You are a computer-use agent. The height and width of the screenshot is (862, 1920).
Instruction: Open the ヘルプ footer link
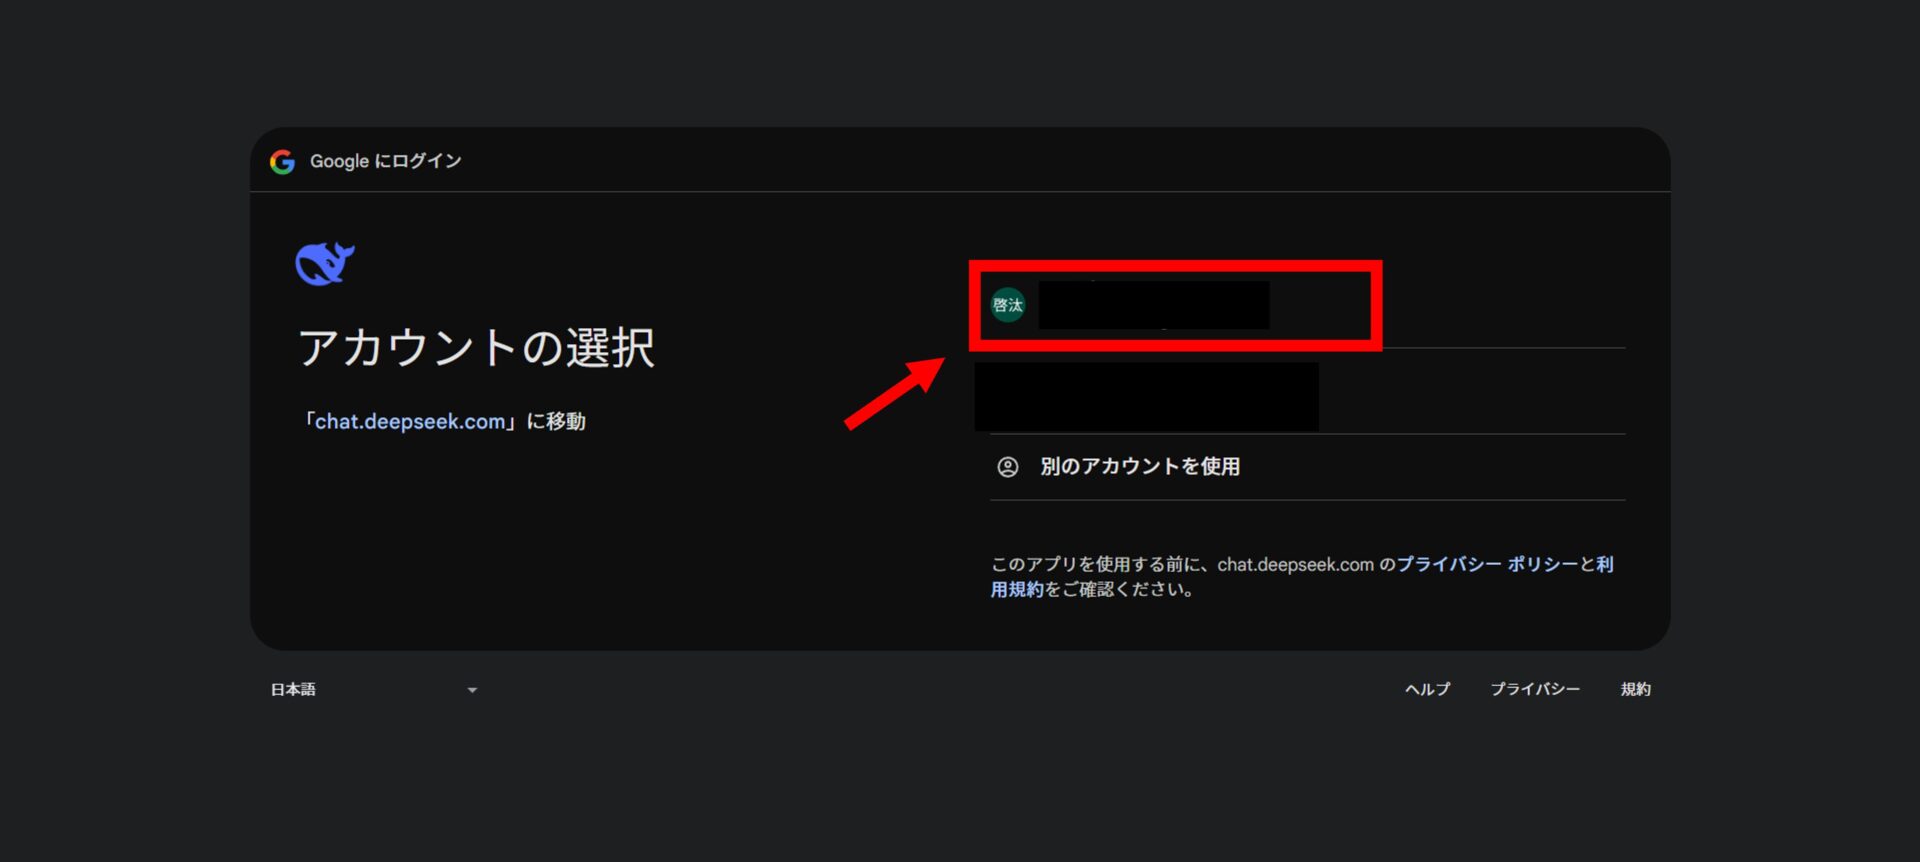(x=1427, y=689)
